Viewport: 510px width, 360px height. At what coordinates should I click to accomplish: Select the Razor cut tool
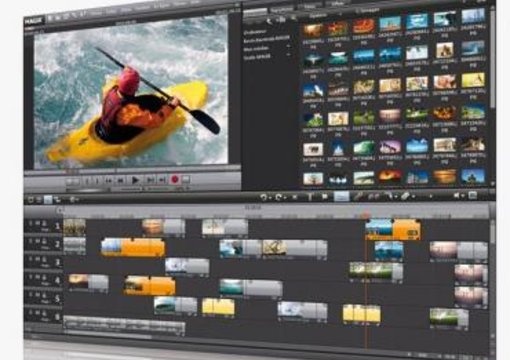[389, 196]
